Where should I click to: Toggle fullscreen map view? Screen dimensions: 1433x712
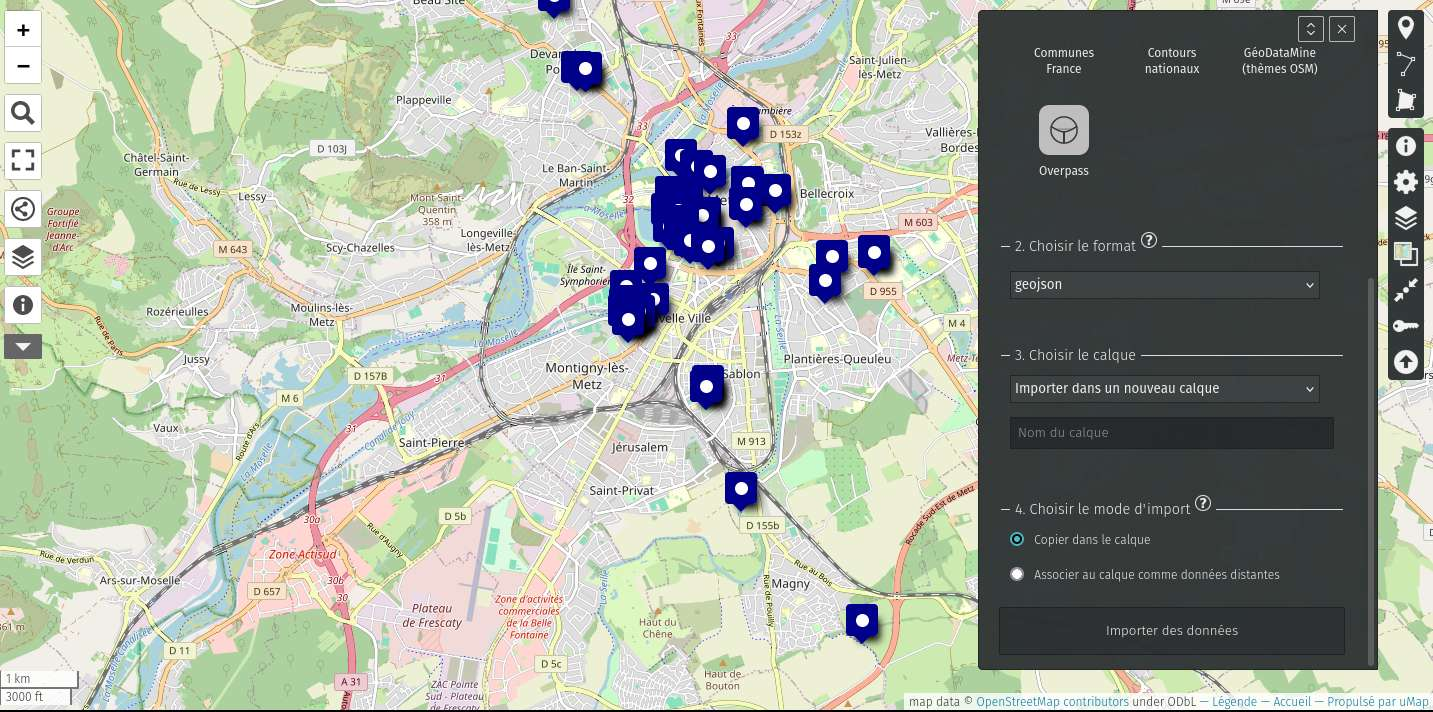pyautogui.click(x=23, y=161)
